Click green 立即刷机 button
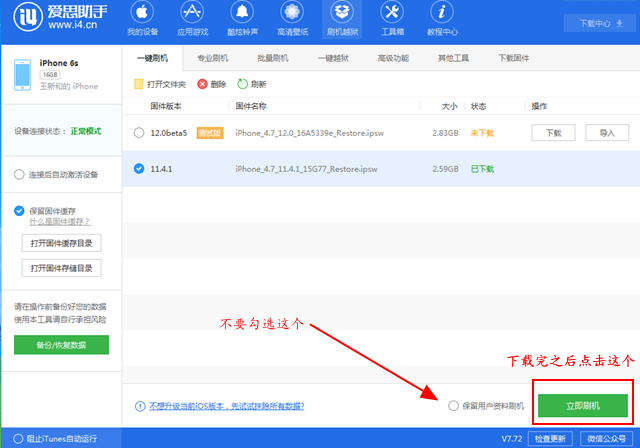Image resolution: width=640 pixels, height=448 pixels. 582,405
